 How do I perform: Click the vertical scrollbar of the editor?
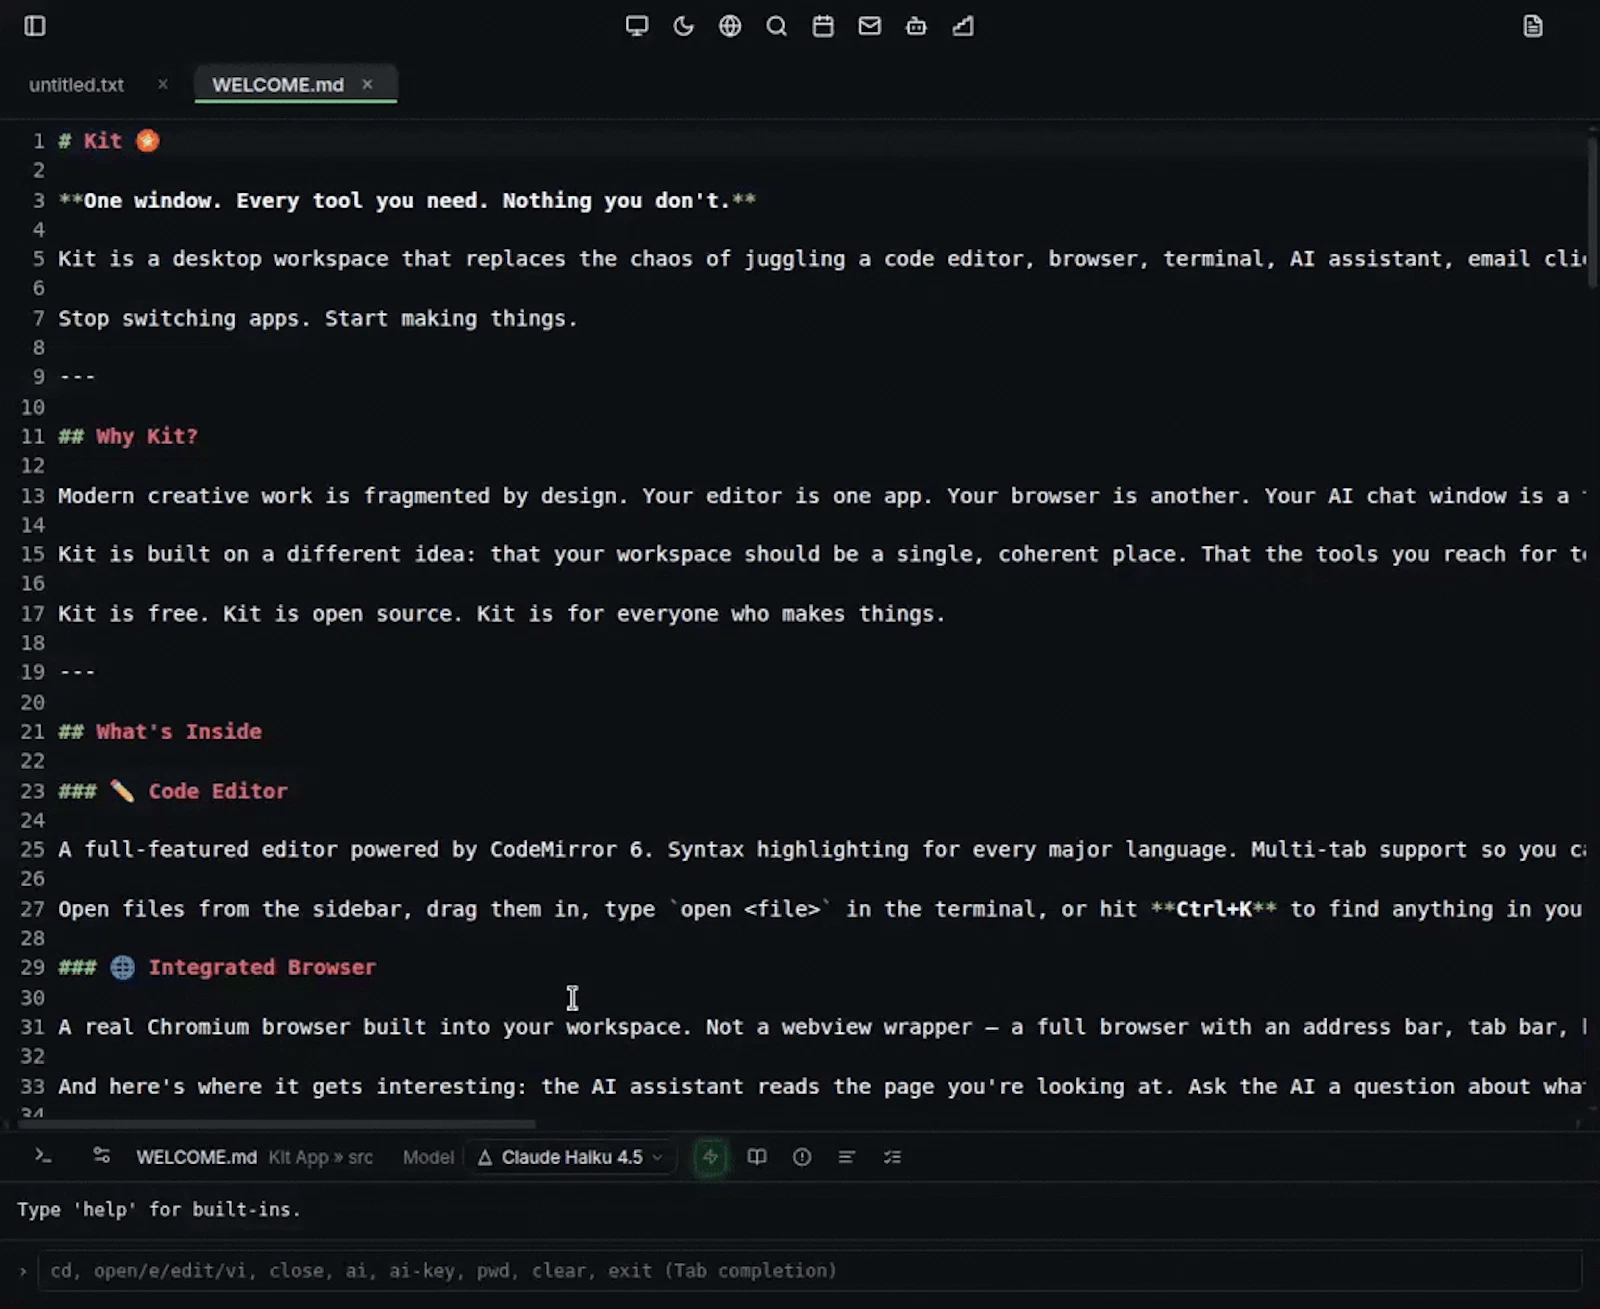1592,215
